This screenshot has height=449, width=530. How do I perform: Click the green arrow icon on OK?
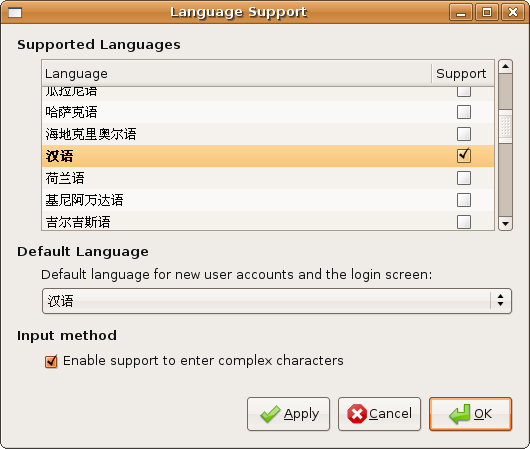460,414
